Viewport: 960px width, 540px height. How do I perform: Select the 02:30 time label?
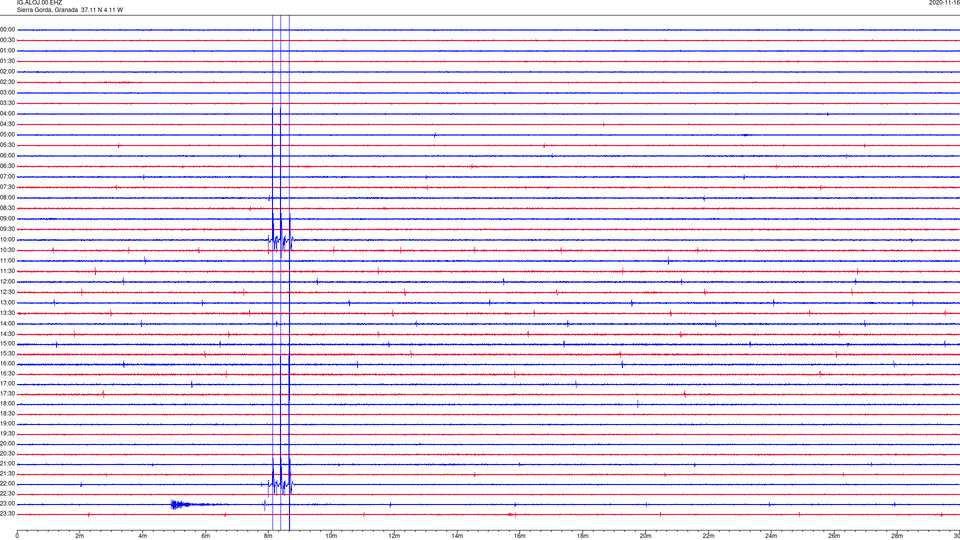[x=8, y=82]
